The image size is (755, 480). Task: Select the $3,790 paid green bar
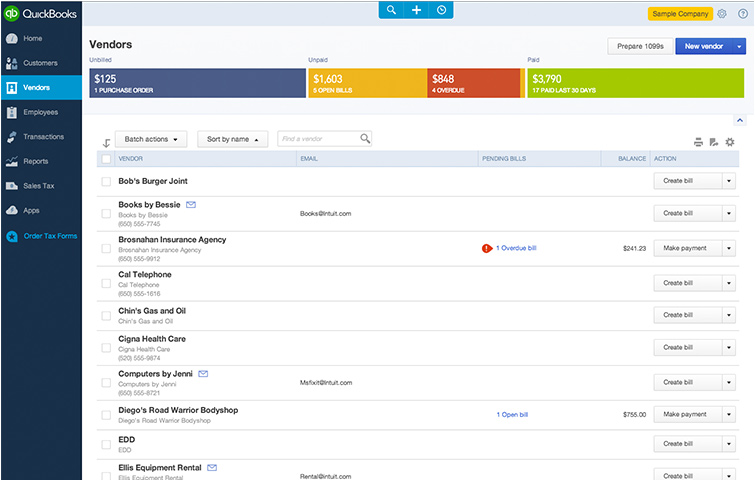[636, 83]
